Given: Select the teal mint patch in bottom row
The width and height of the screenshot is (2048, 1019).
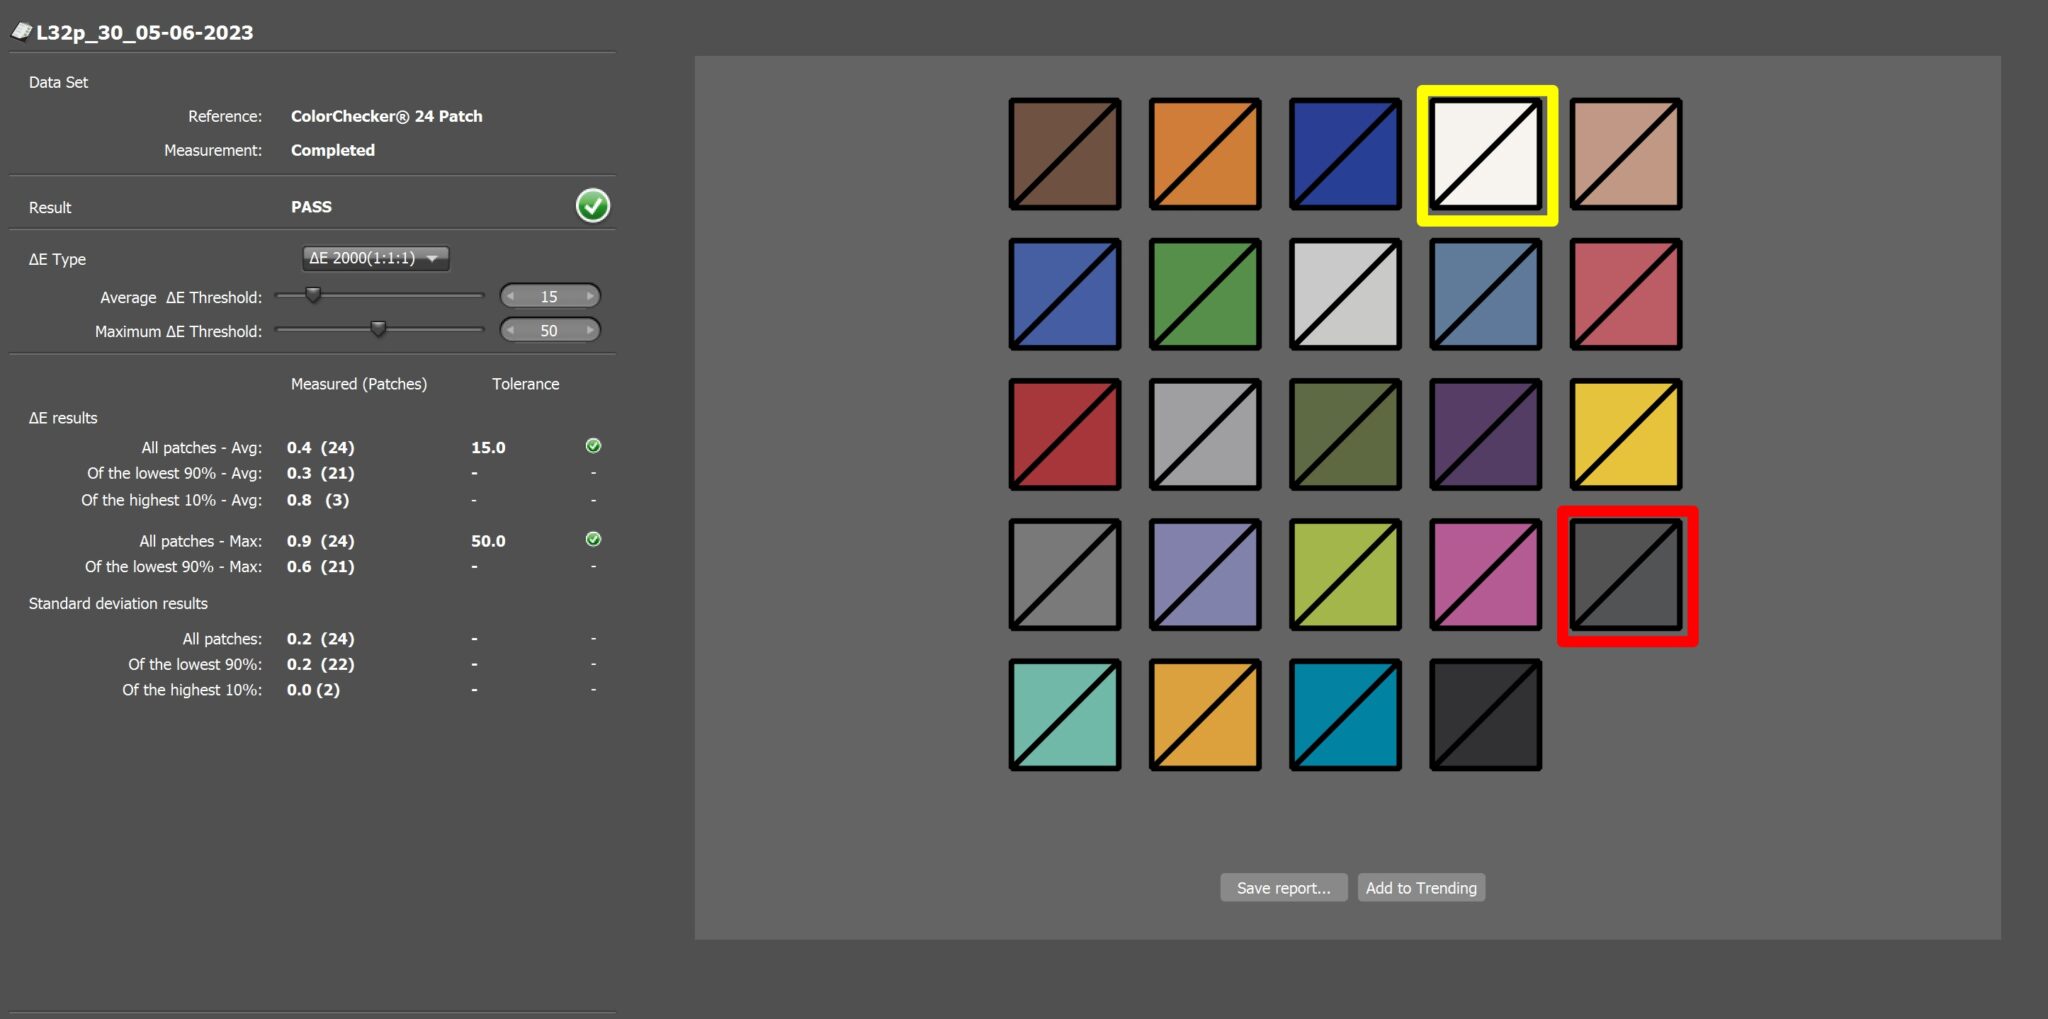Looking at the screenshot, I should coord(1065,715).
